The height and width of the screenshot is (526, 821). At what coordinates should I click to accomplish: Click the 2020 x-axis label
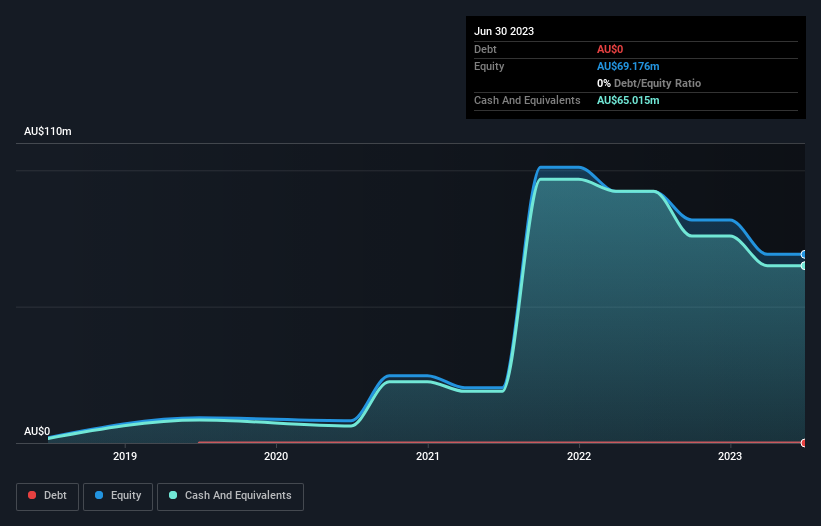click(x=276, y=456)
